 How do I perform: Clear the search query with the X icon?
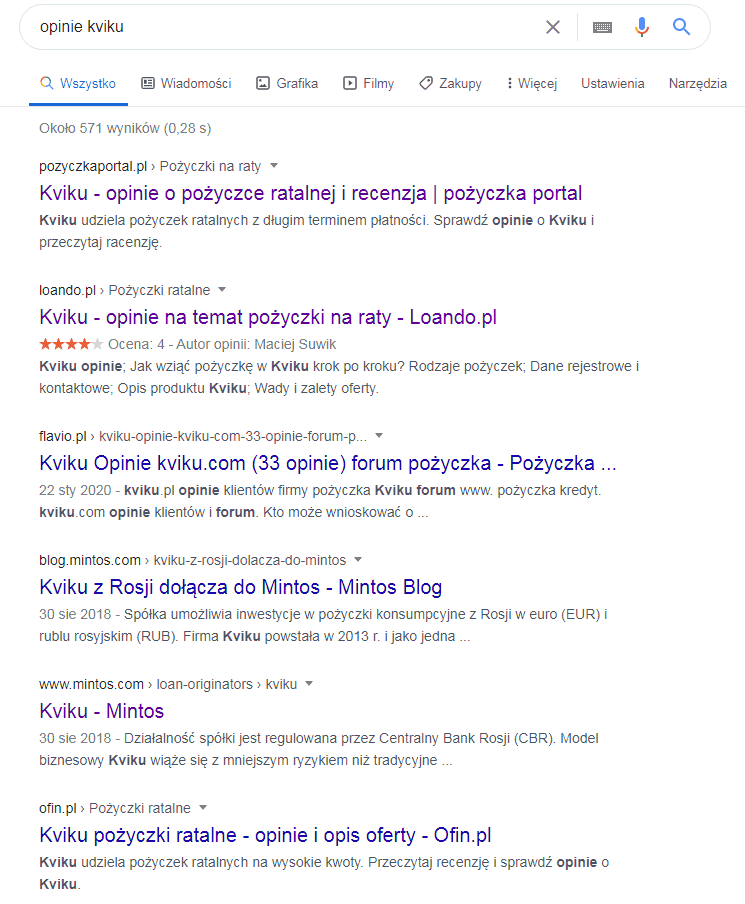click(x=552, y=27)
